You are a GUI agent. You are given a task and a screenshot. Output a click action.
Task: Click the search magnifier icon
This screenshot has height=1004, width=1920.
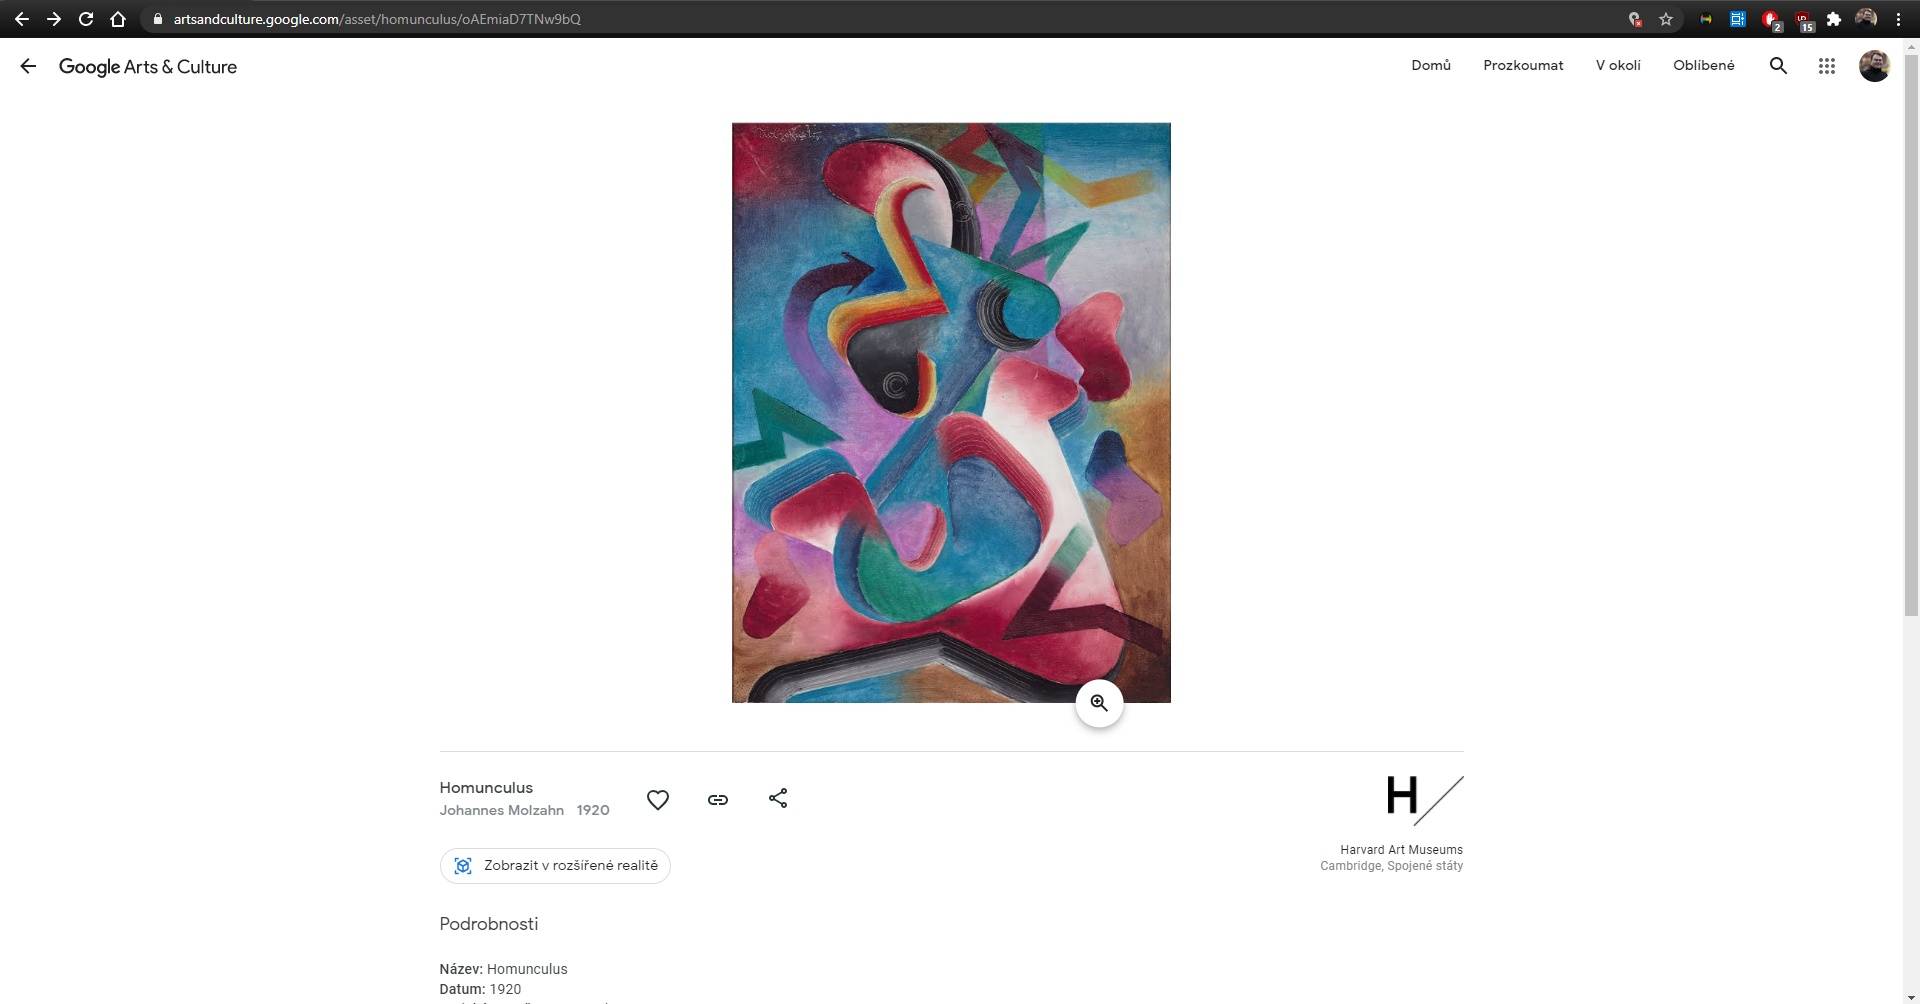1778,66
